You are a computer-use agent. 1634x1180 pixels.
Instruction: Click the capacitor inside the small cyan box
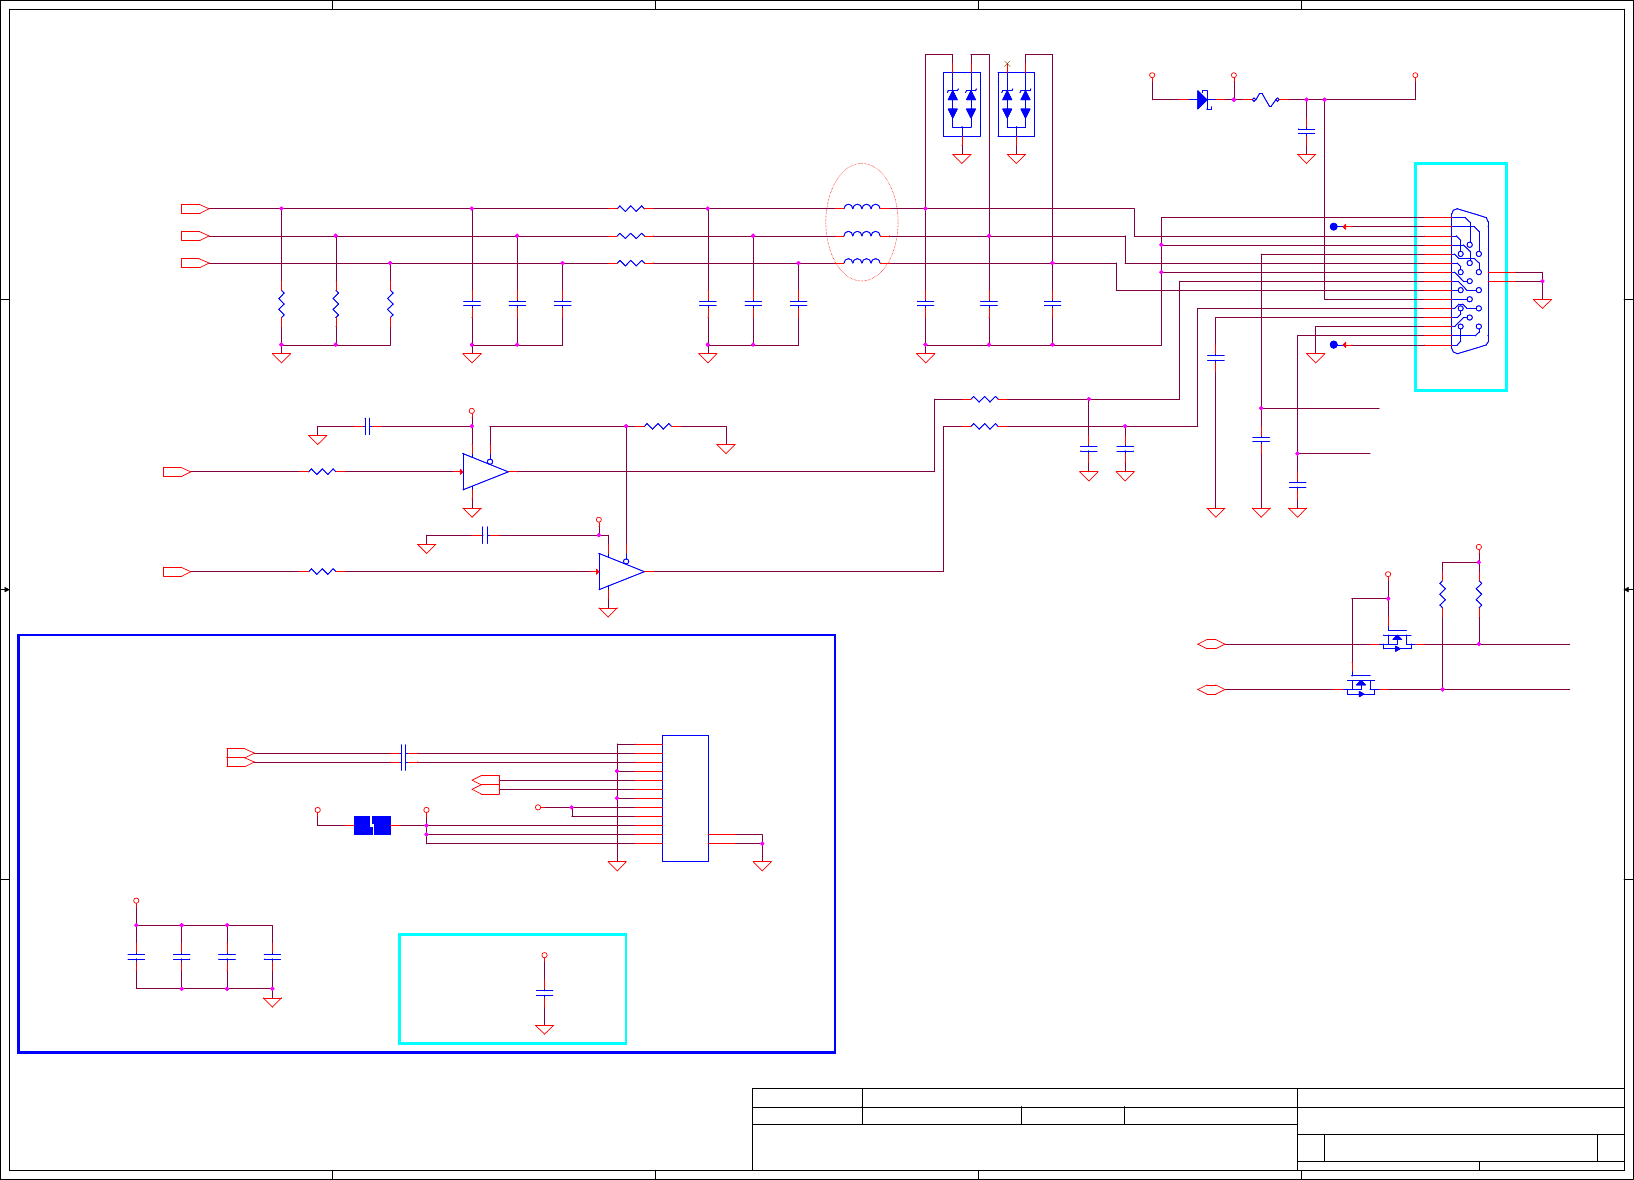point(544,992)
